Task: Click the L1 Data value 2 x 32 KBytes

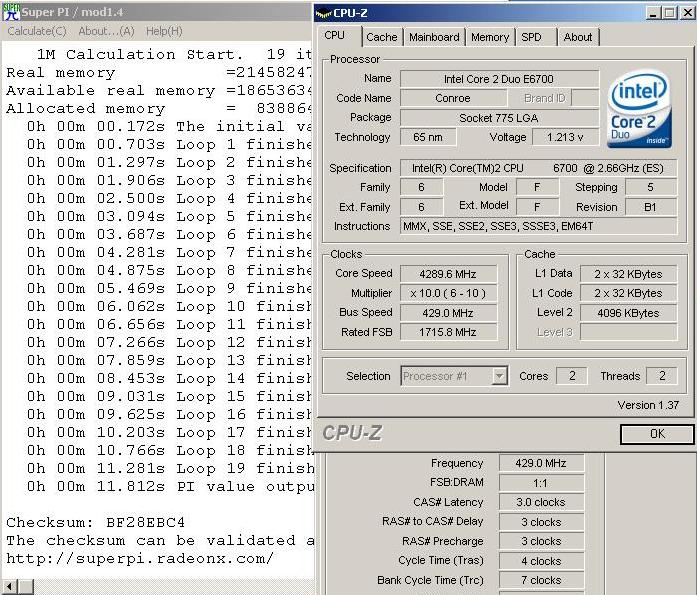Action: pyautogui.click(x=629, y=274)
